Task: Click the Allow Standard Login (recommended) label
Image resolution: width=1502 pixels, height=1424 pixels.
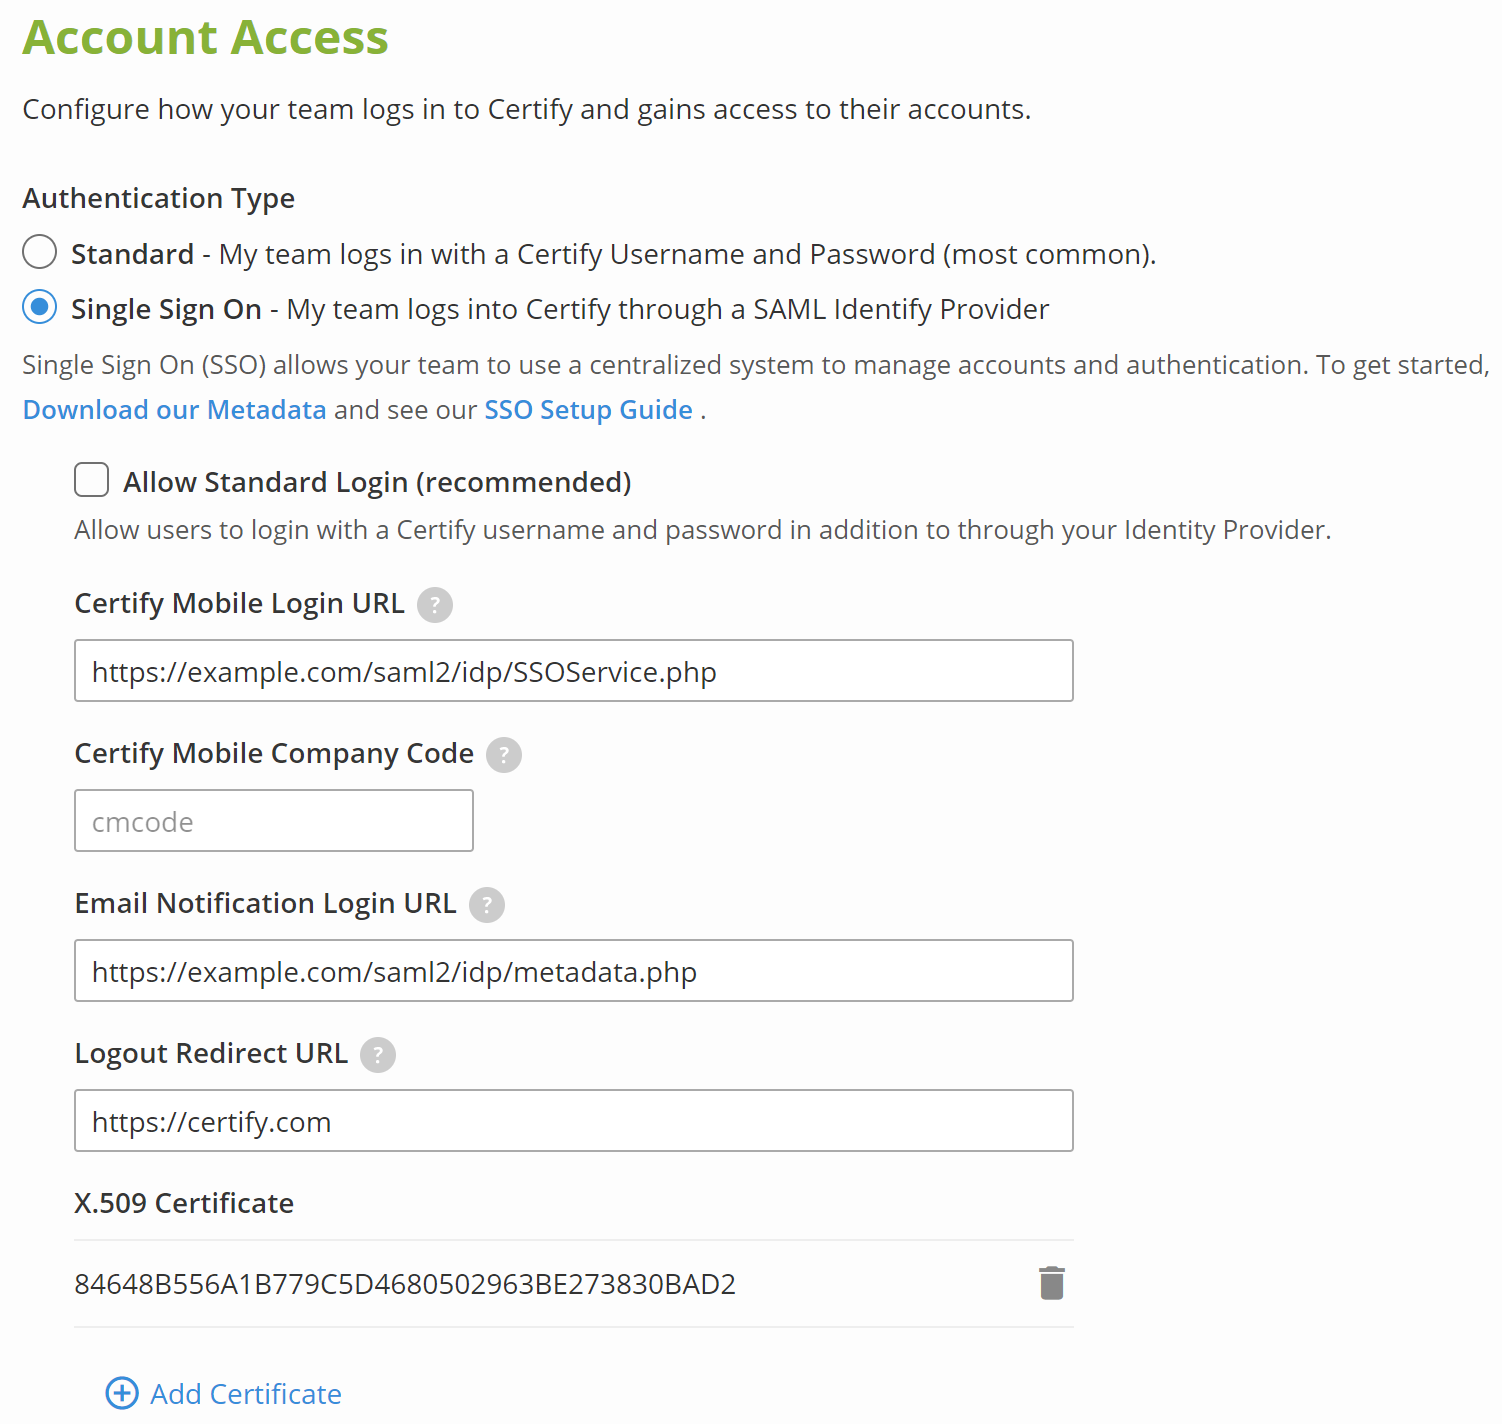Action: coord(377,482)
